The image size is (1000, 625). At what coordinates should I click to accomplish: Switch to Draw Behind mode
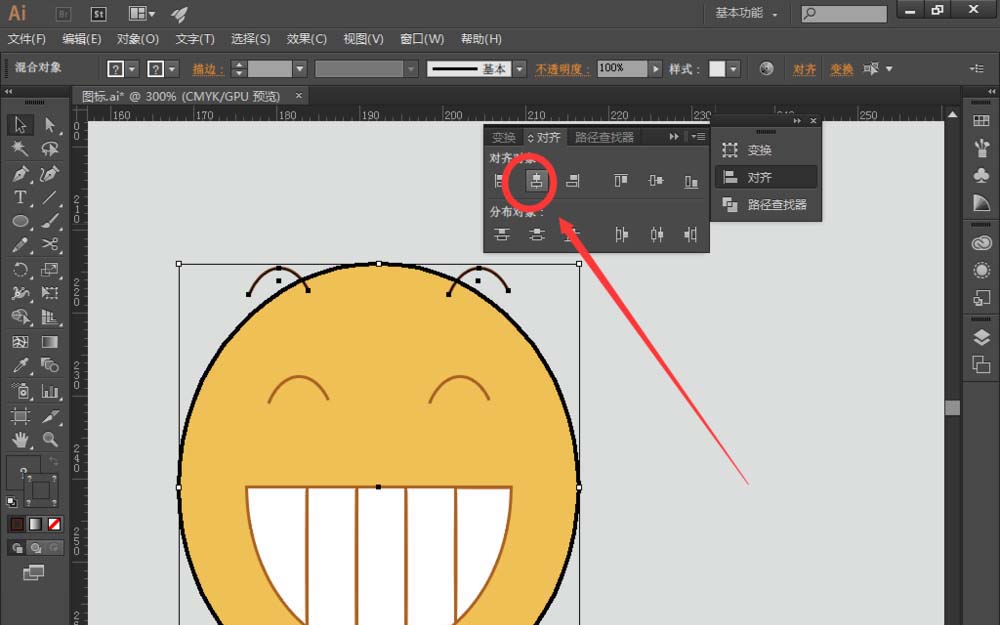(36, 548)
